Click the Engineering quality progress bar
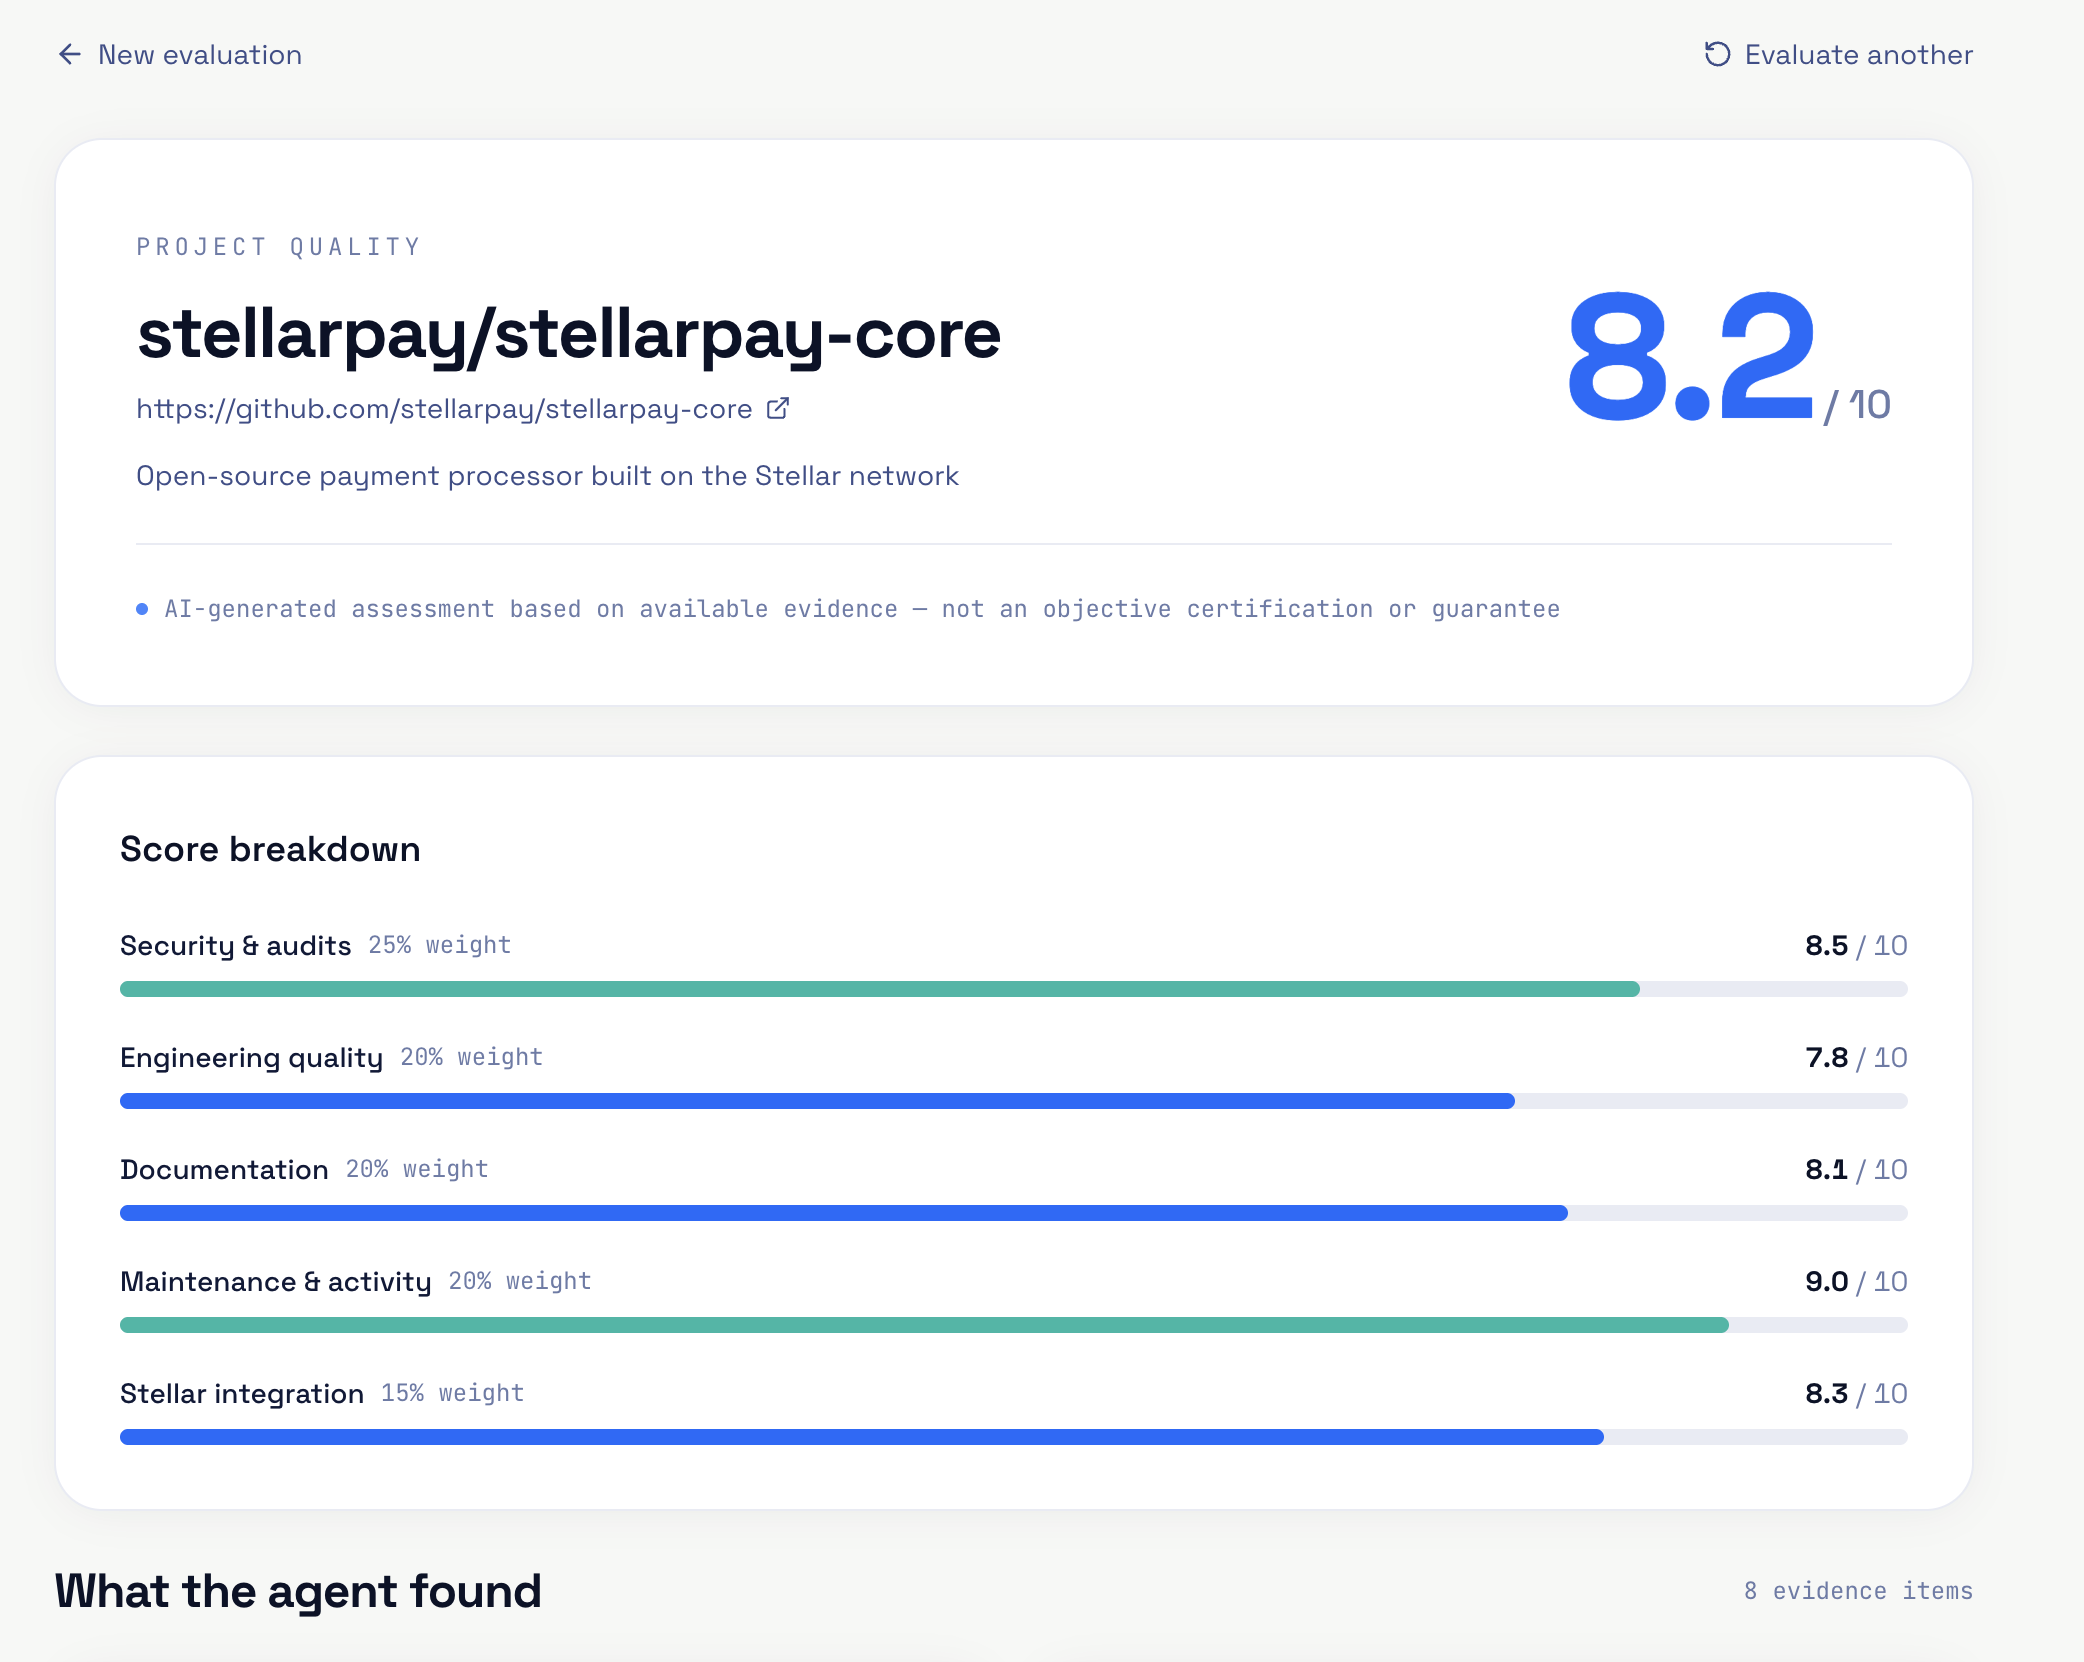The height and width of the screenshot is (1662, 2084). pyautogui.click(x=1014, y=1101)
